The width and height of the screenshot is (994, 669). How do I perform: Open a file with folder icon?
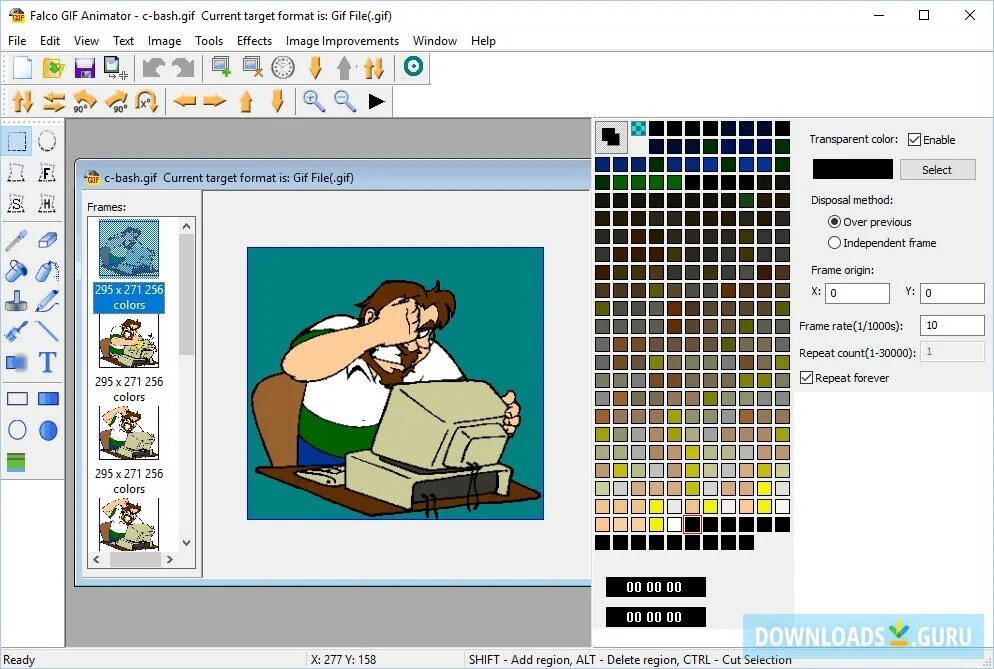tap(53, 67)
